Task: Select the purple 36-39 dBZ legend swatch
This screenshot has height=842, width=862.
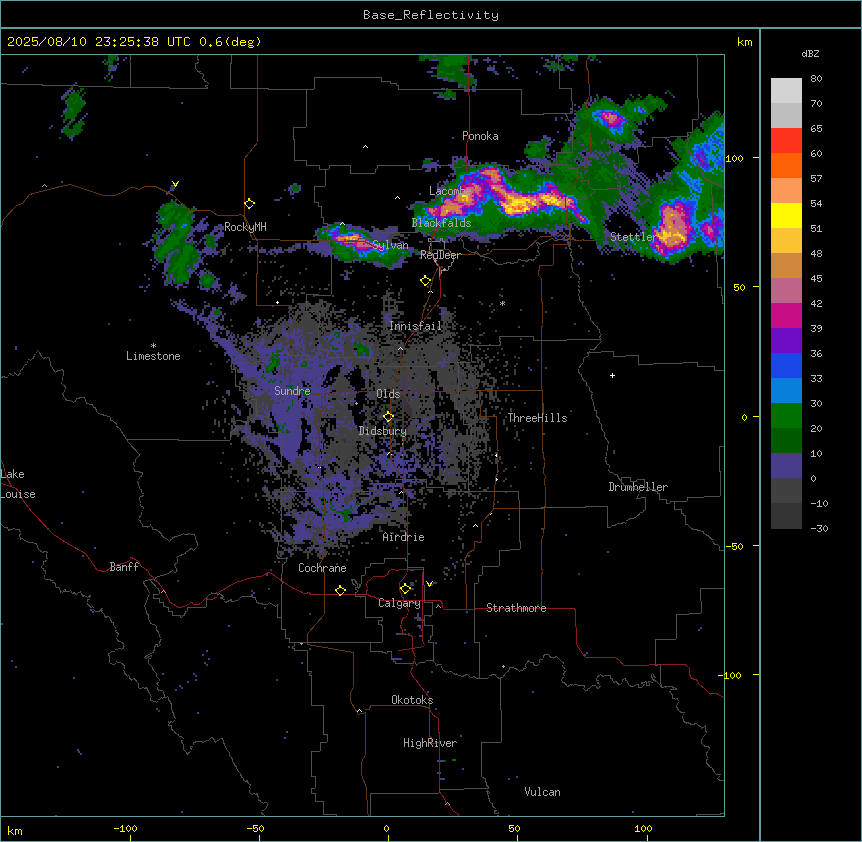Action: tap(786, 341)
